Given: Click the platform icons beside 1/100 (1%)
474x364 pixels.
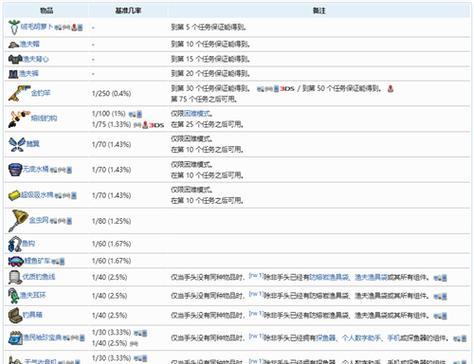Looking at the screenshot, I should [135, 114].
